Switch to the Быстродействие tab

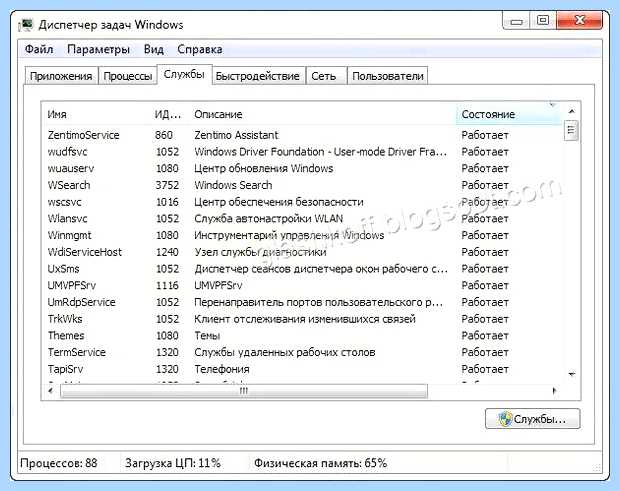[x=258, y=76]
